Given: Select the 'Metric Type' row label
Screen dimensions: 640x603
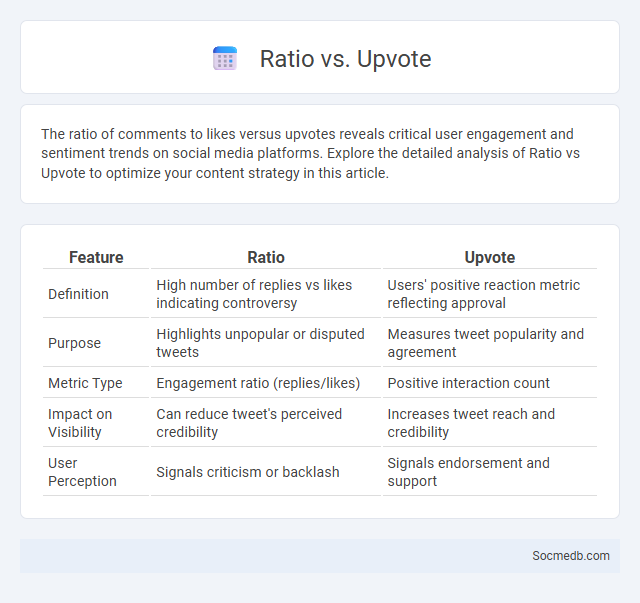Looking at the screenshot, I should (85, 383).
